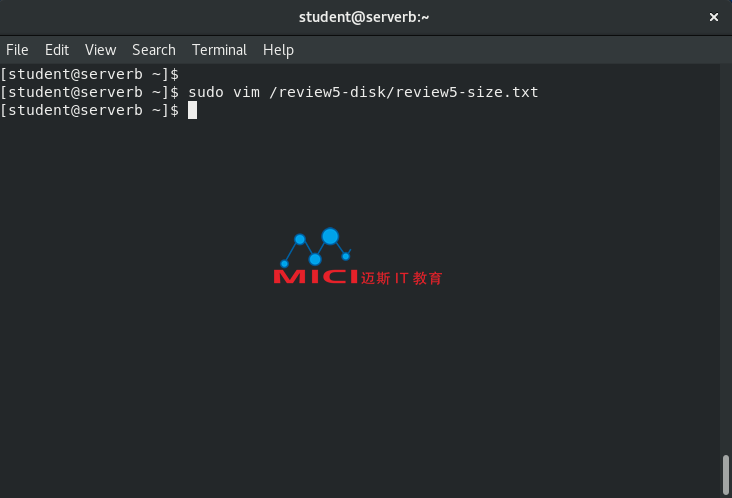Click the first empty prompt line
732x498 pixels.
pos(89,74)
